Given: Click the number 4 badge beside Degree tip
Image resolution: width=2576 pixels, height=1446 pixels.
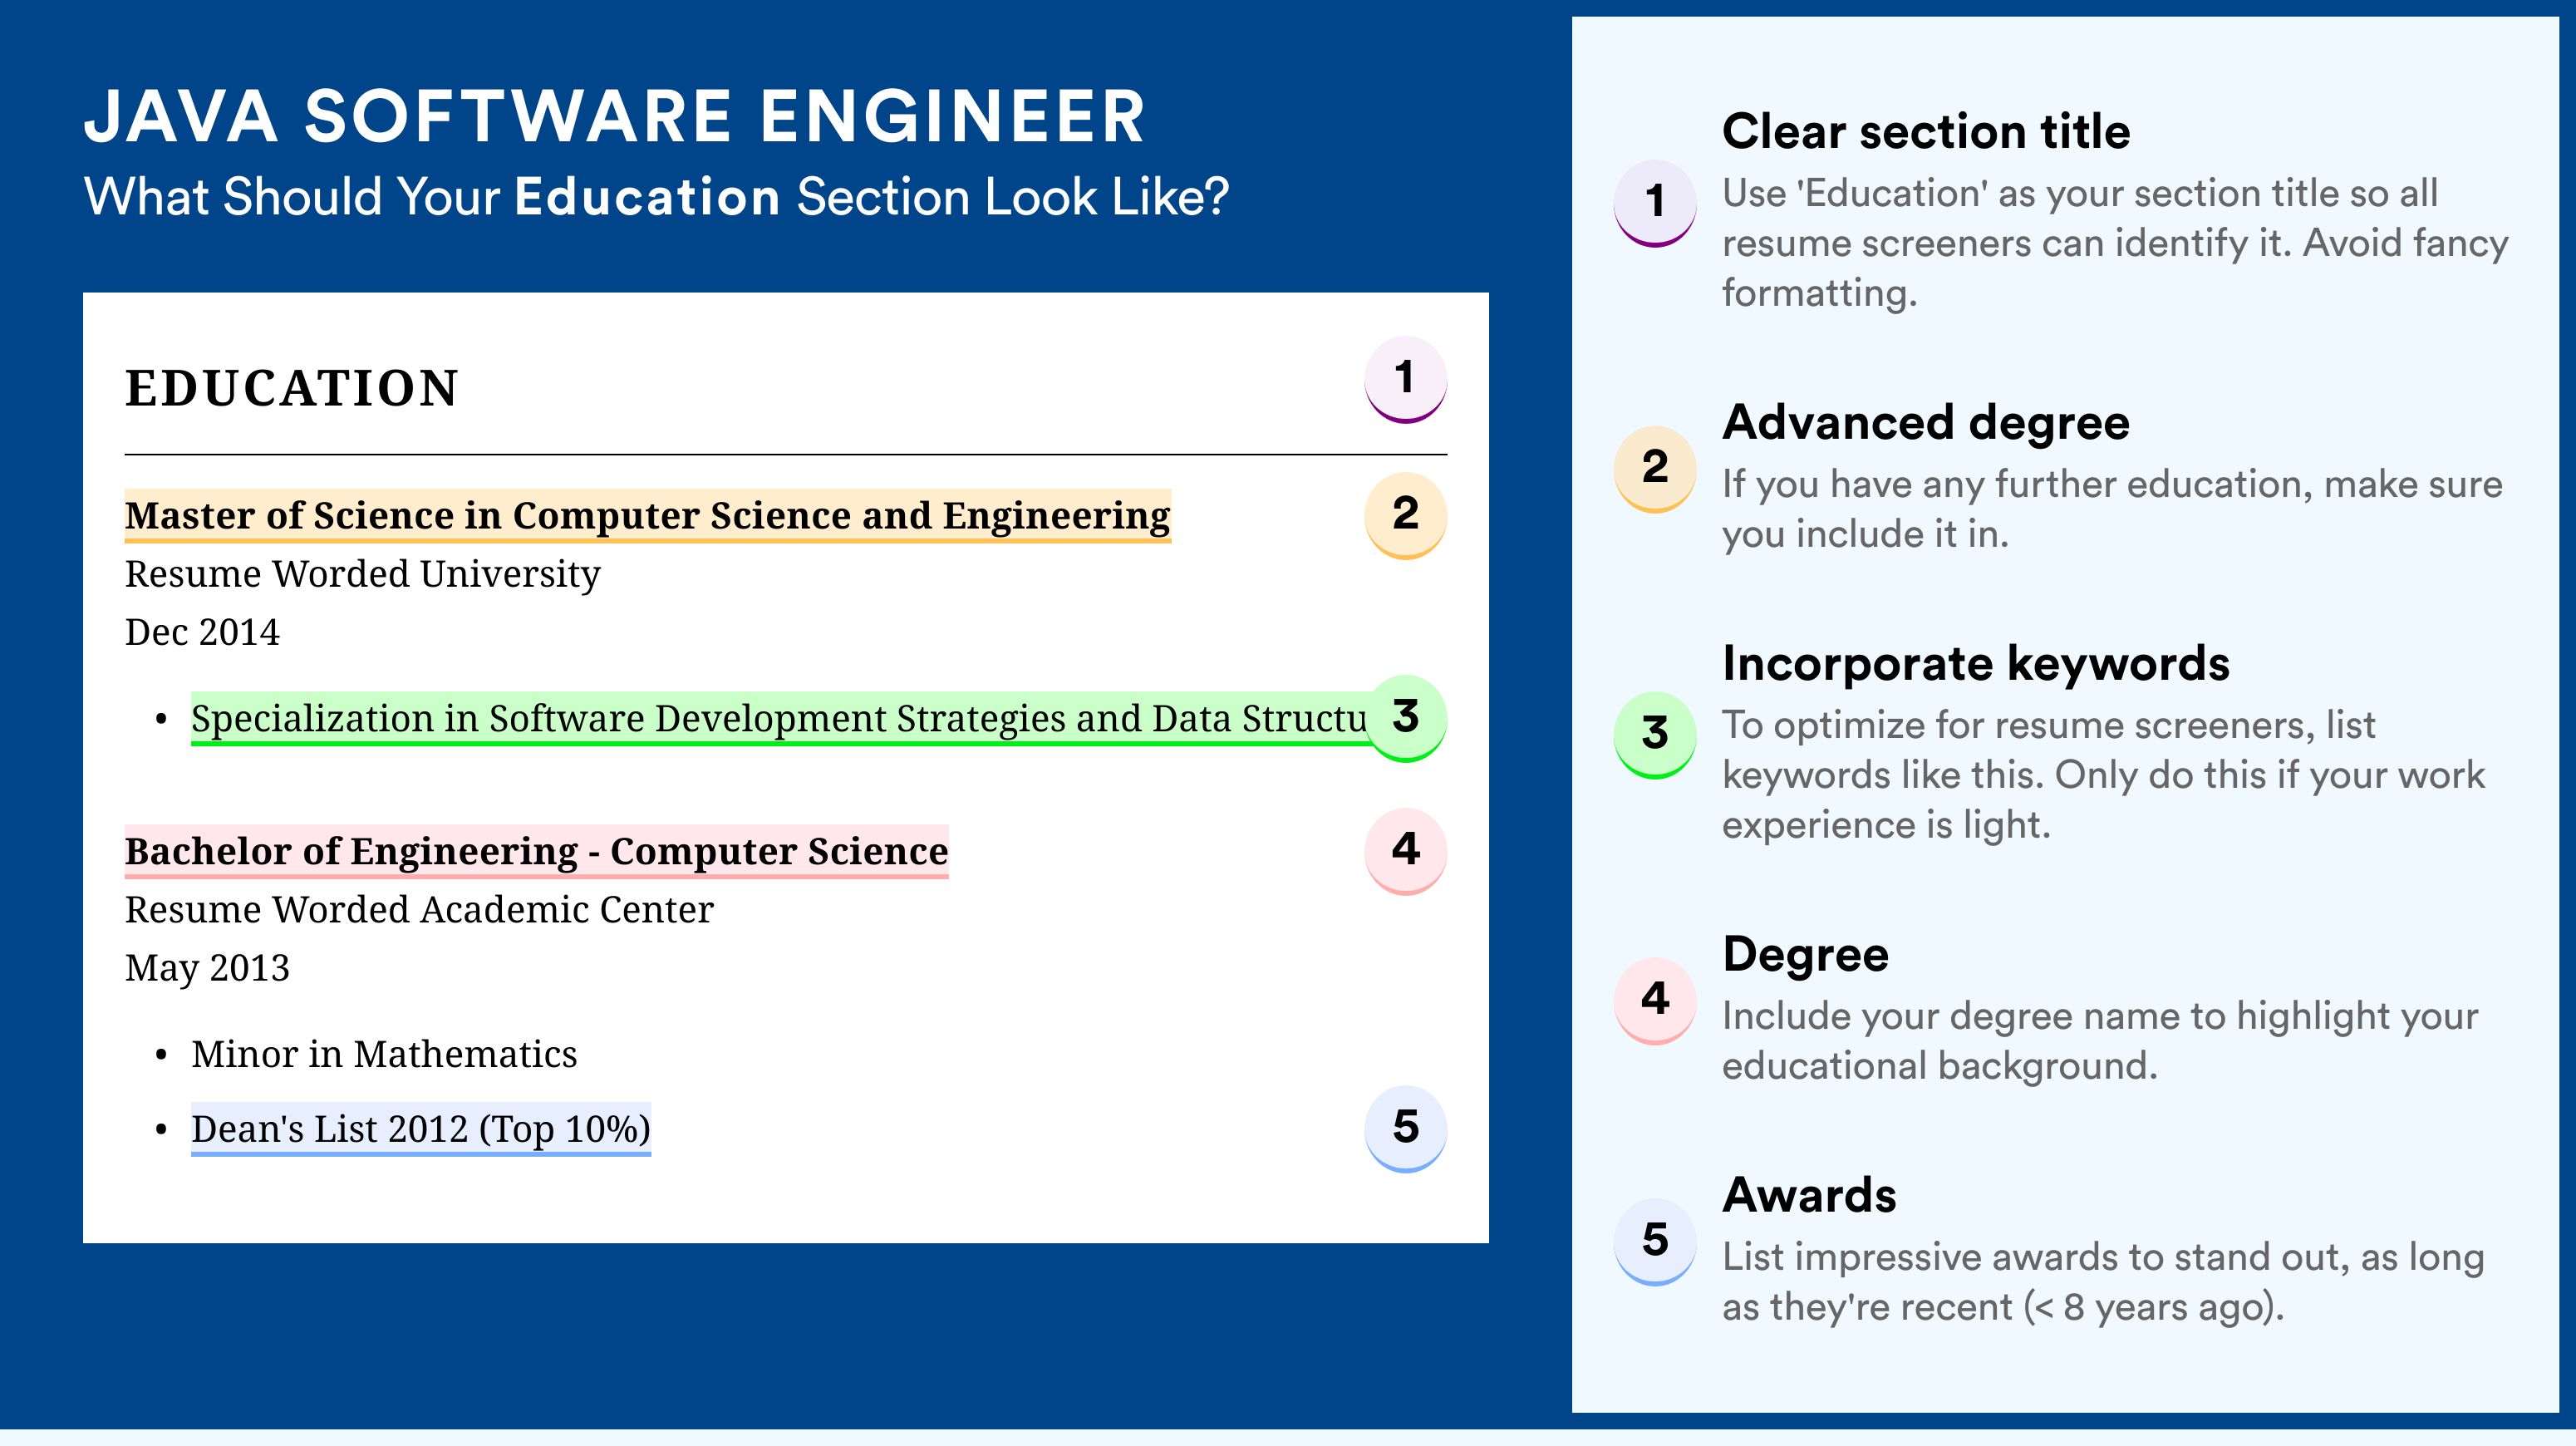Looking at the screenshot, I should point(1655,1001).
